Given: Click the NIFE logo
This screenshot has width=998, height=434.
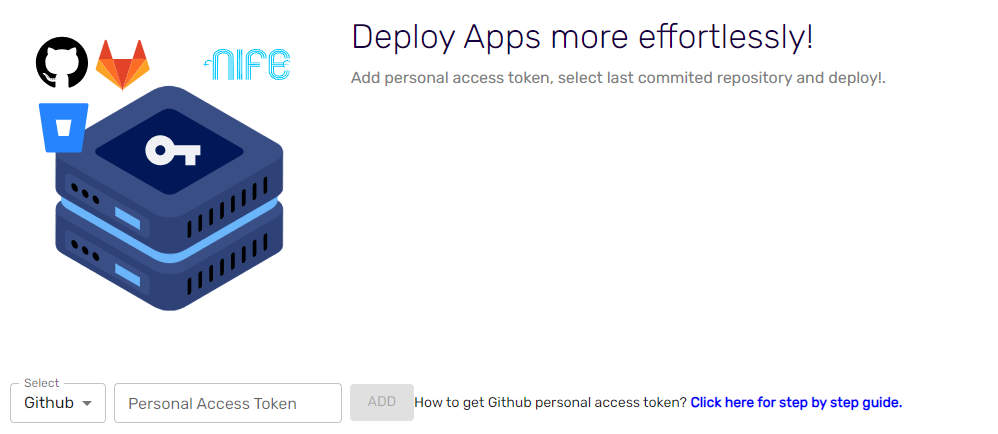Looking at the screenshot, I should click(x=248, y=65).
